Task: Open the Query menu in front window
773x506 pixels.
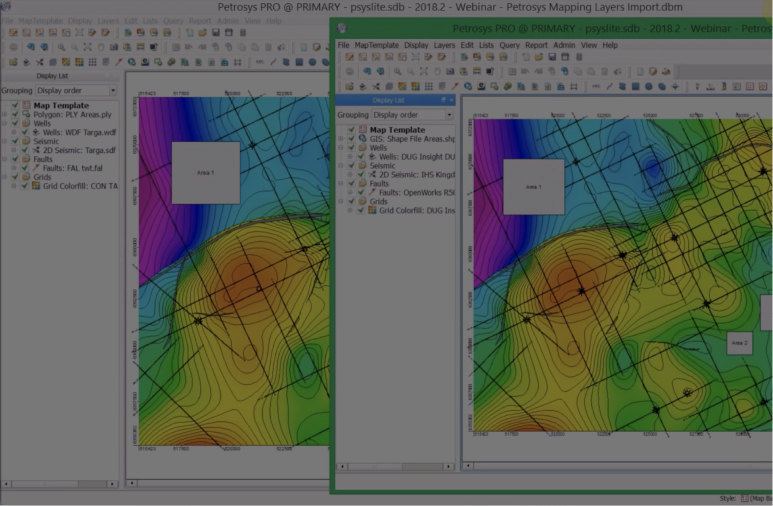Action: 509,45
